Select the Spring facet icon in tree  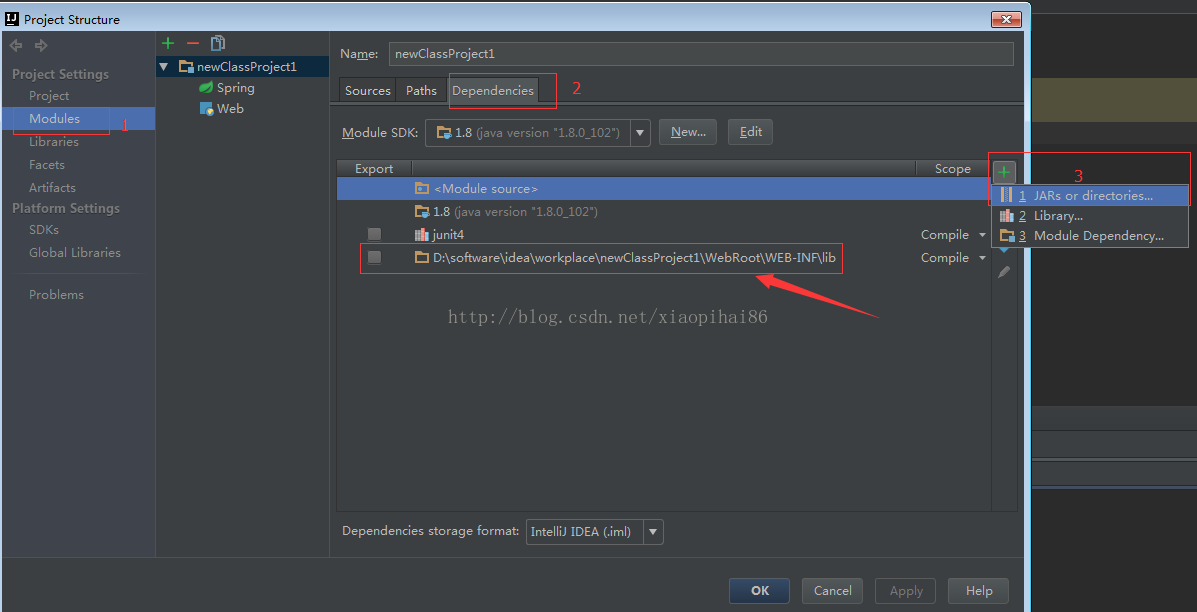point(206,88)
